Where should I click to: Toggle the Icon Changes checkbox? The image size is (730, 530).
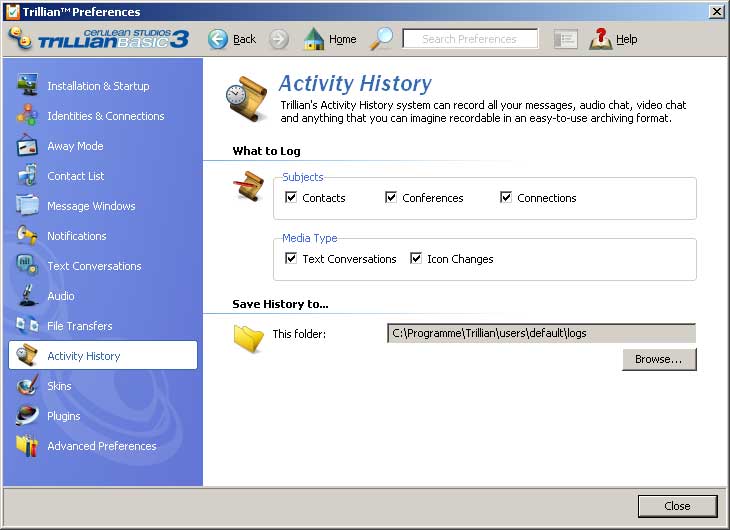tap(416, 258)
